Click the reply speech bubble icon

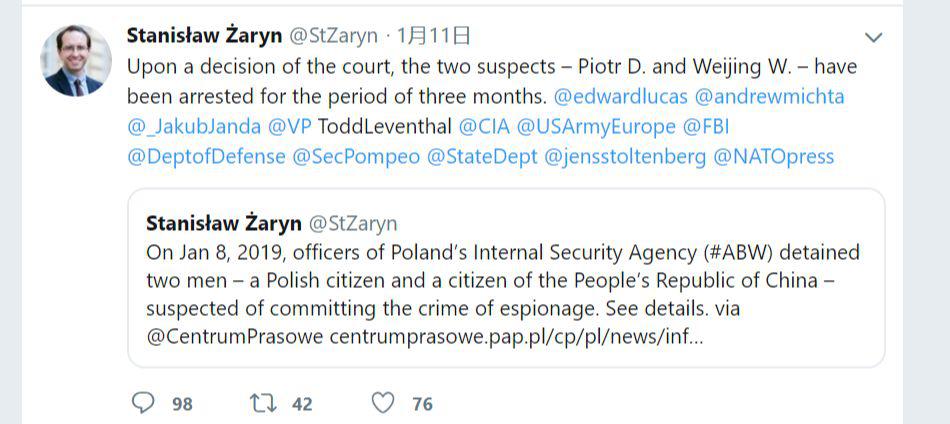(144, 403)
